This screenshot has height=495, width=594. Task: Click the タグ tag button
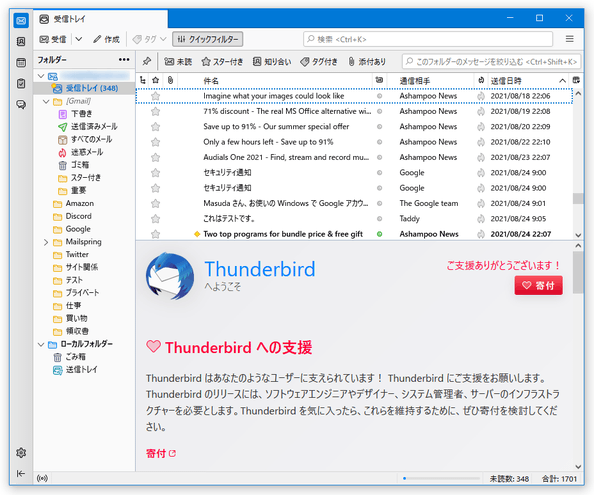144,39
